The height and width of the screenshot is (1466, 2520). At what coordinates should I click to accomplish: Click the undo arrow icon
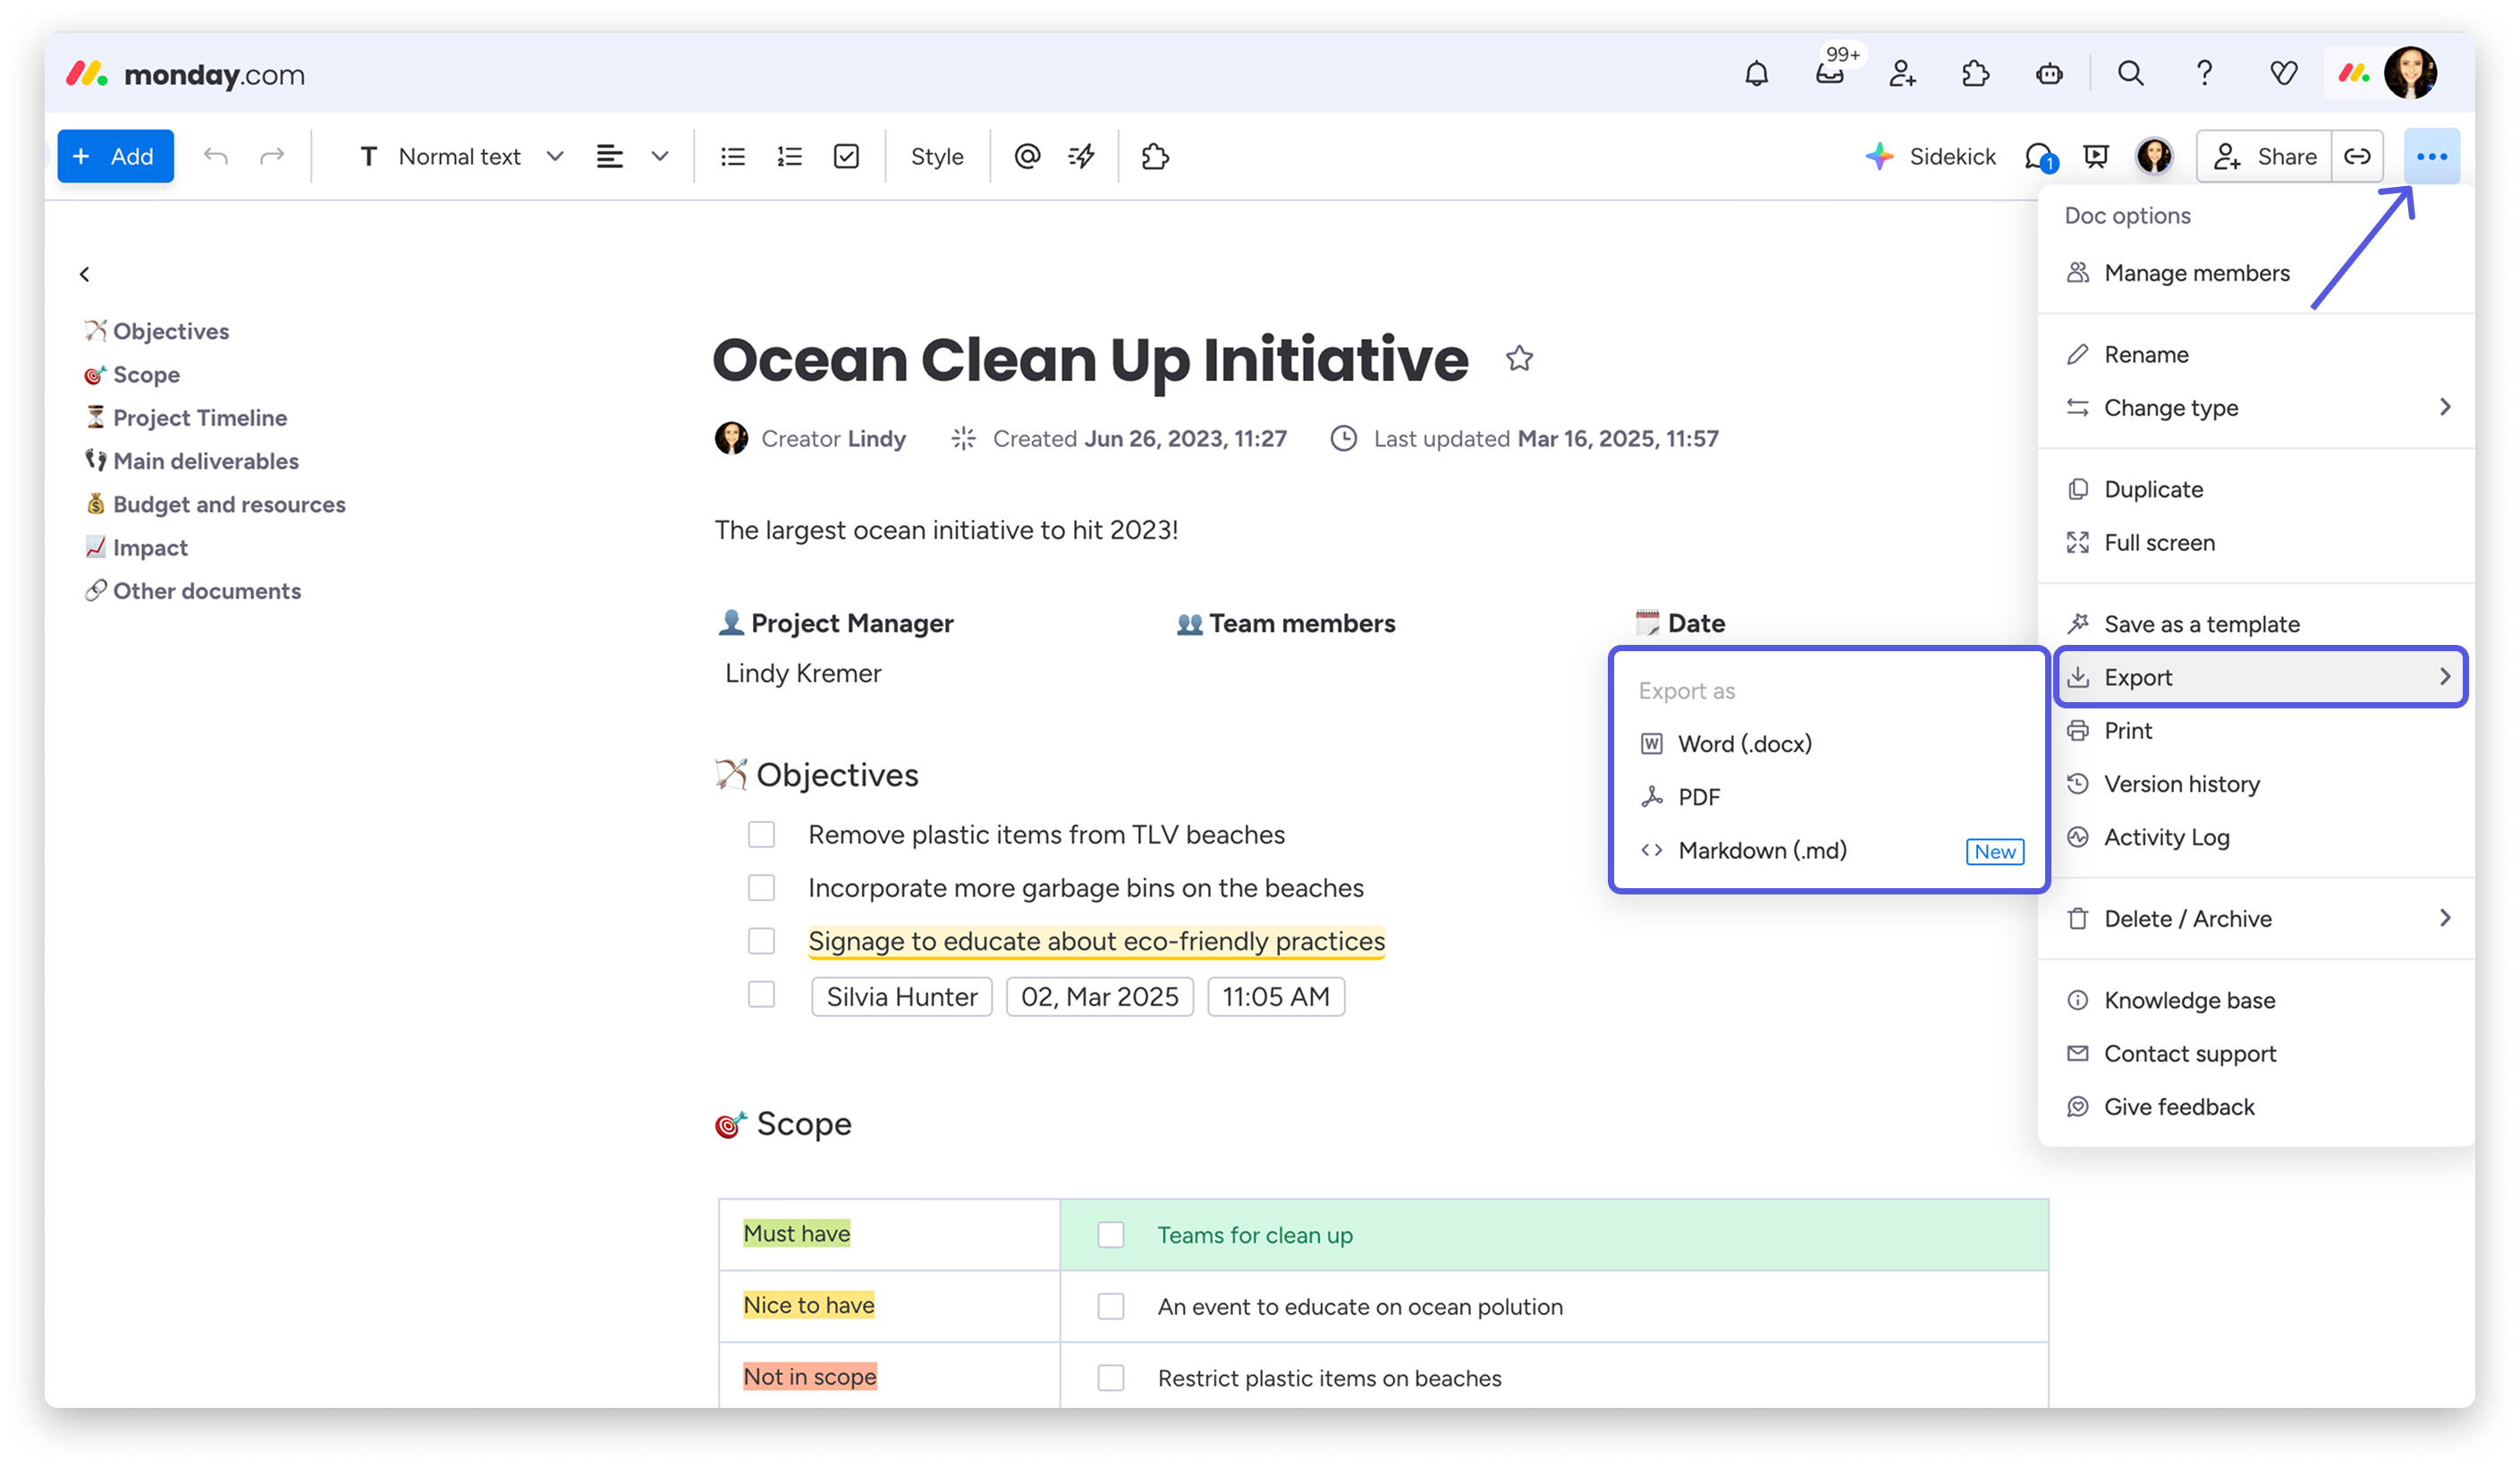point(215,156)
